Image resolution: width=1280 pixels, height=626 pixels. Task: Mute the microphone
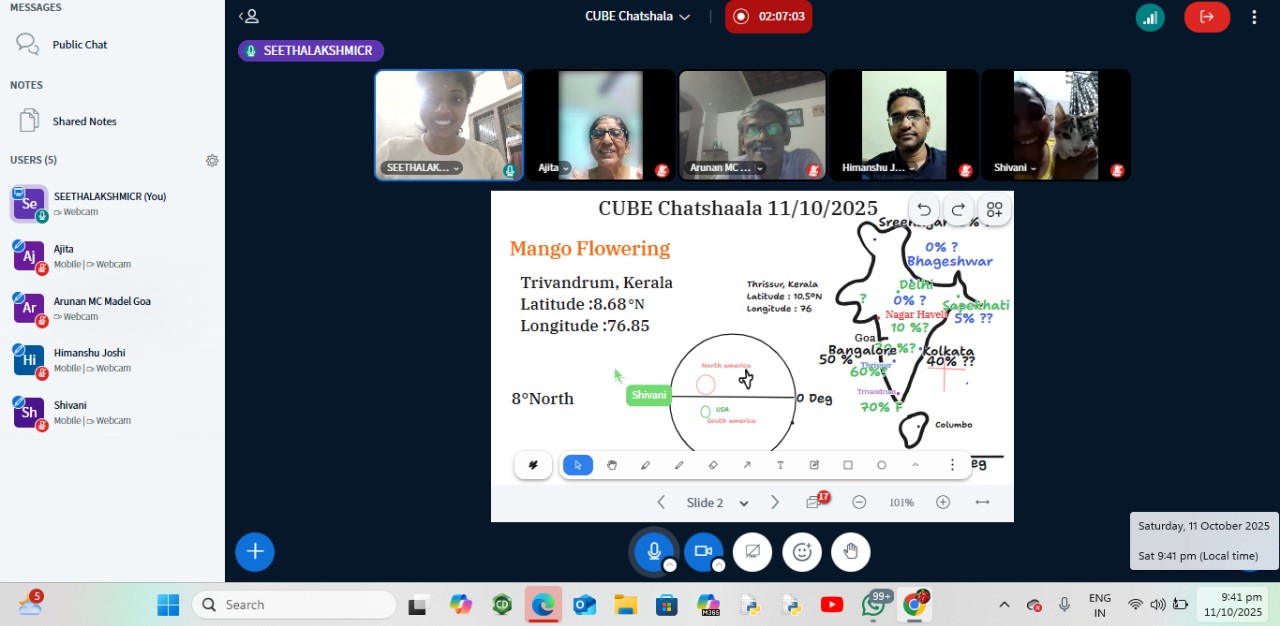pos(654,551)
